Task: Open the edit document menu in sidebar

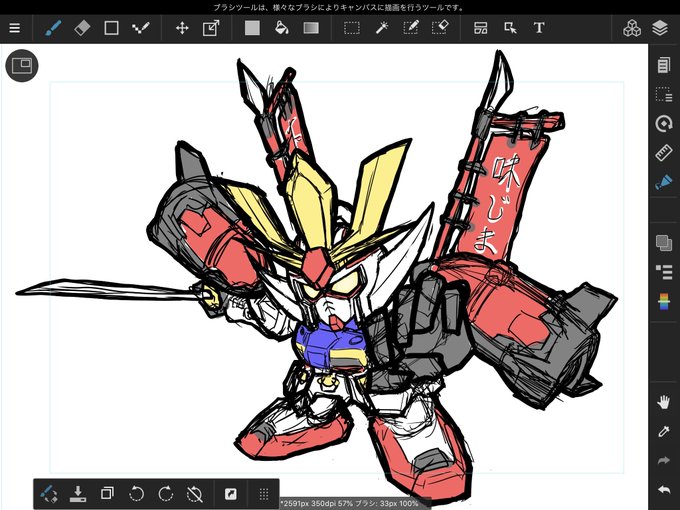Action: pos(664,65)
